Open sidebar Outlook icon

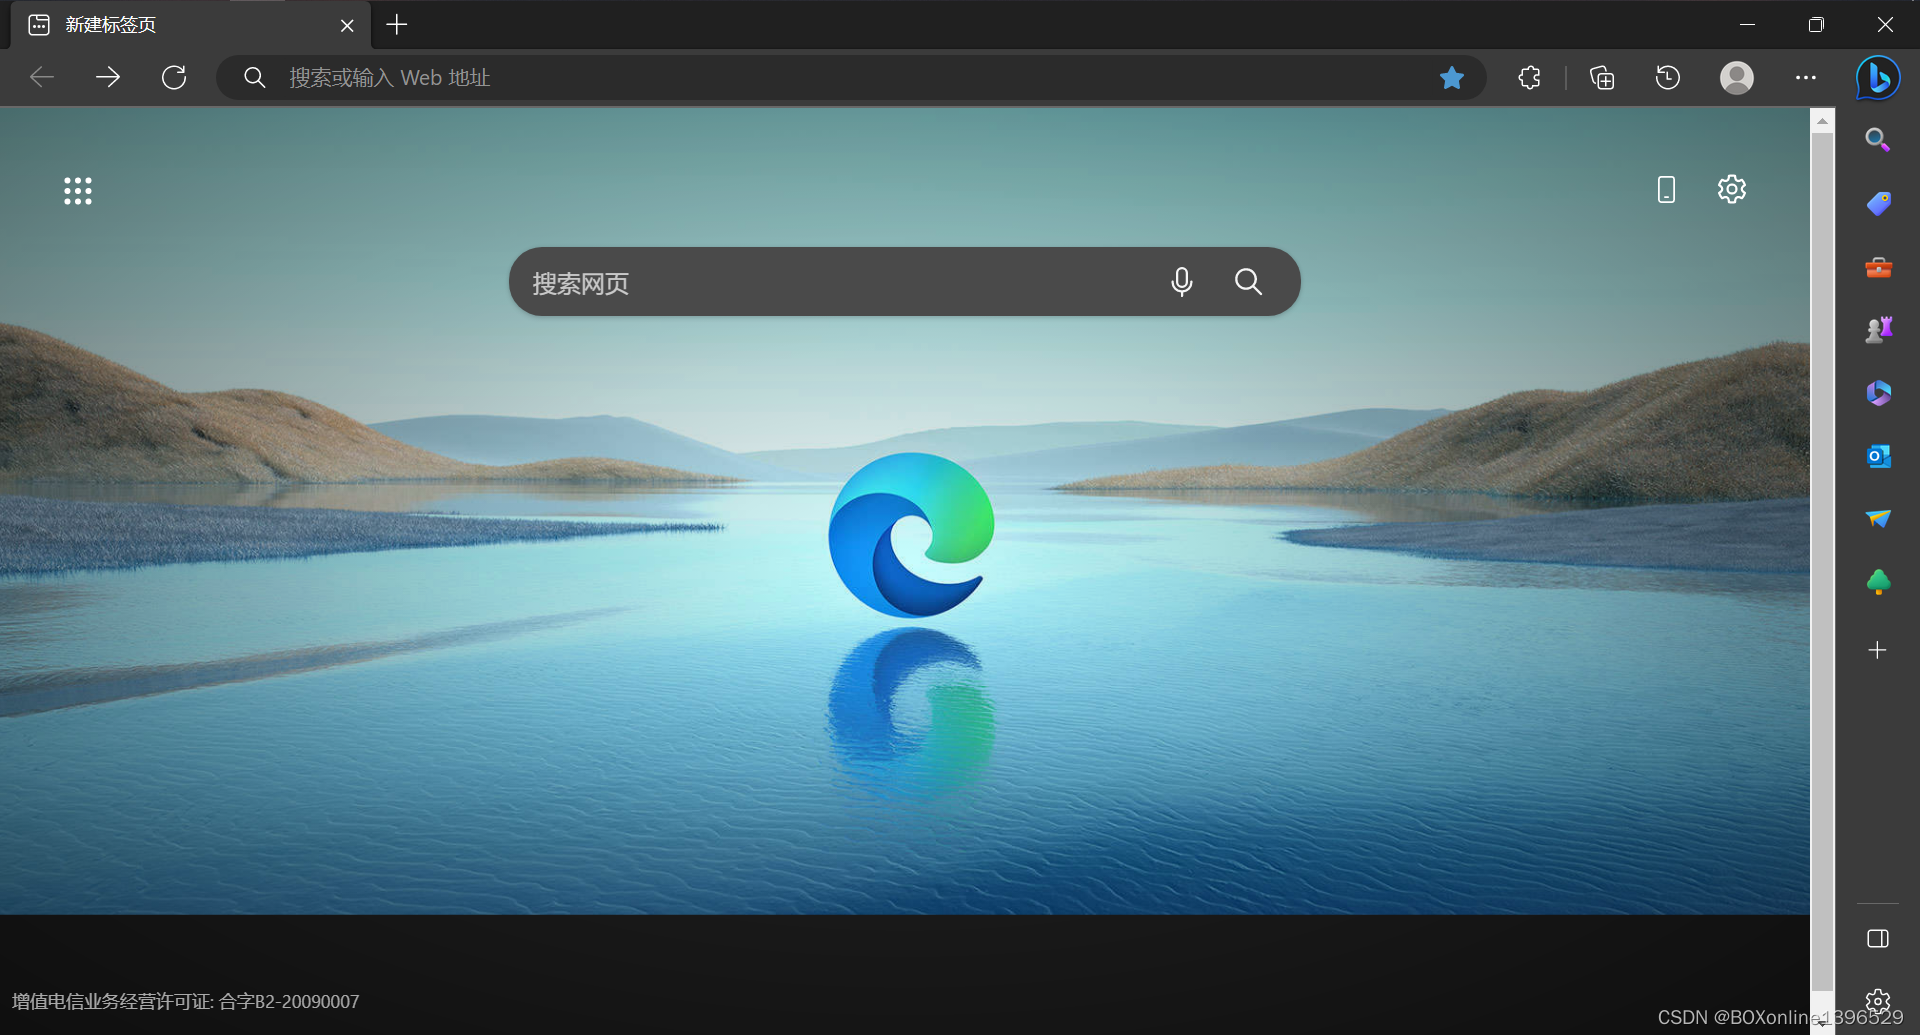[x=1878, y=456]
